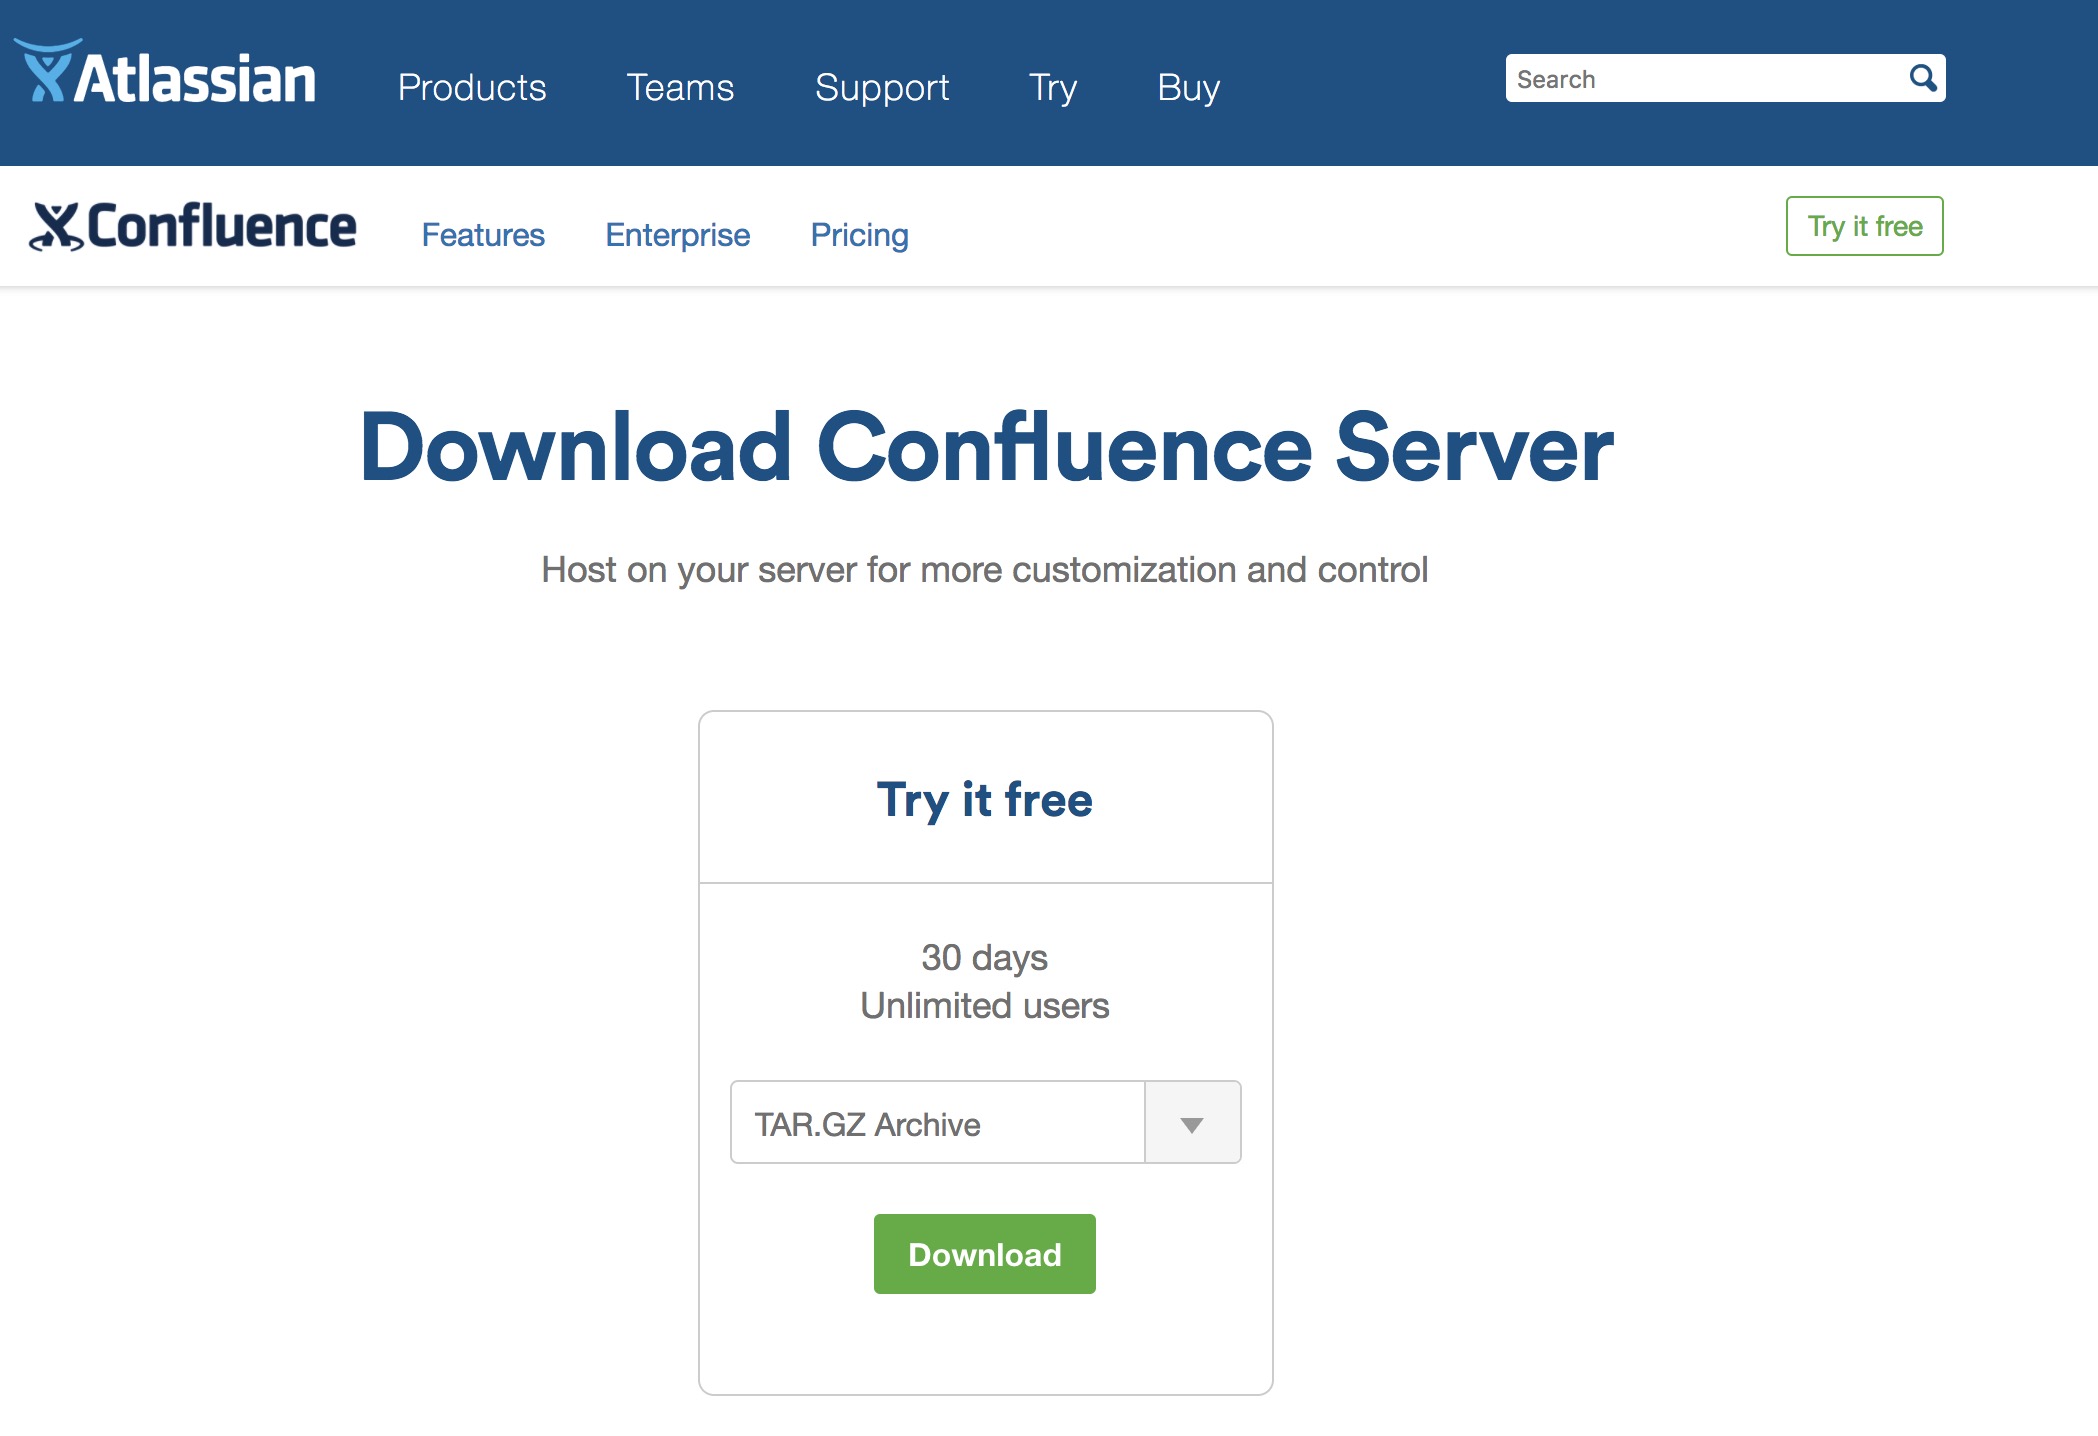
Task: Click the Confluence logo
Action: click(193, 226)
